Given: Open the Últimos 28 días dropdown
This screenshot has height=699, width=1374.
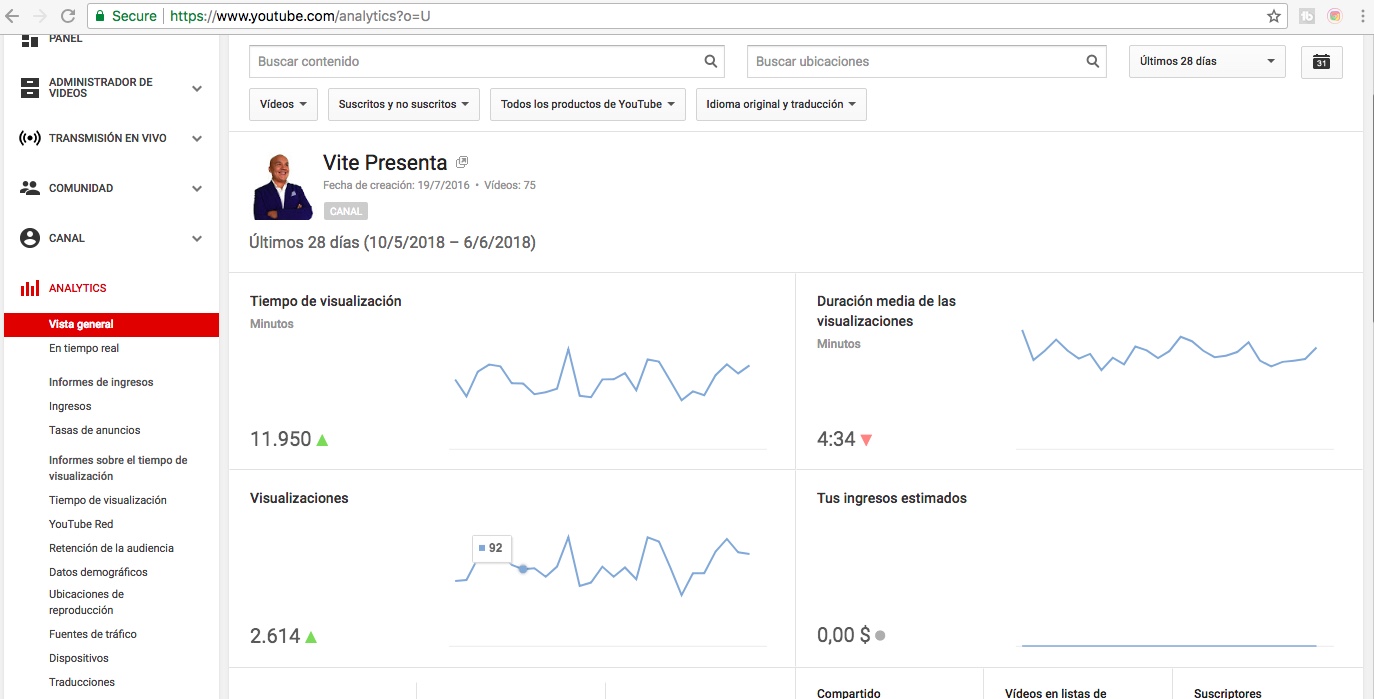Looking at the screenshot, I should pos(1207,61).
